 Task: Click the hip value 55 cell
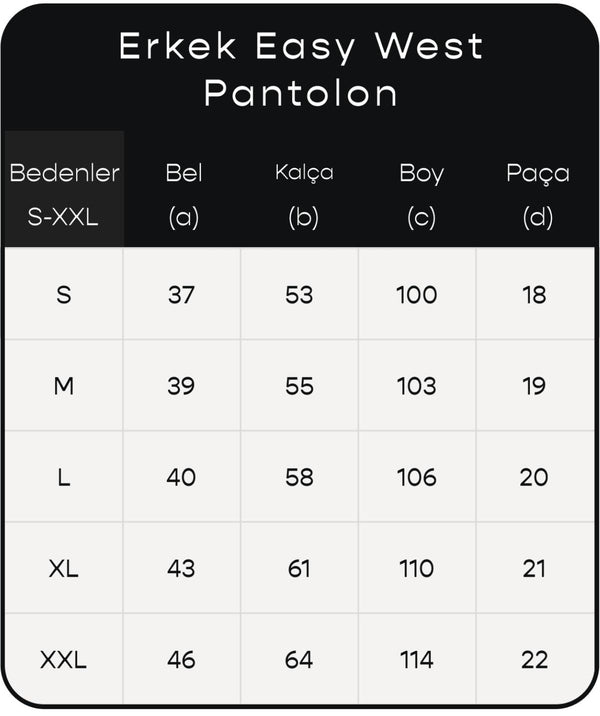click(x=300, y=386)
